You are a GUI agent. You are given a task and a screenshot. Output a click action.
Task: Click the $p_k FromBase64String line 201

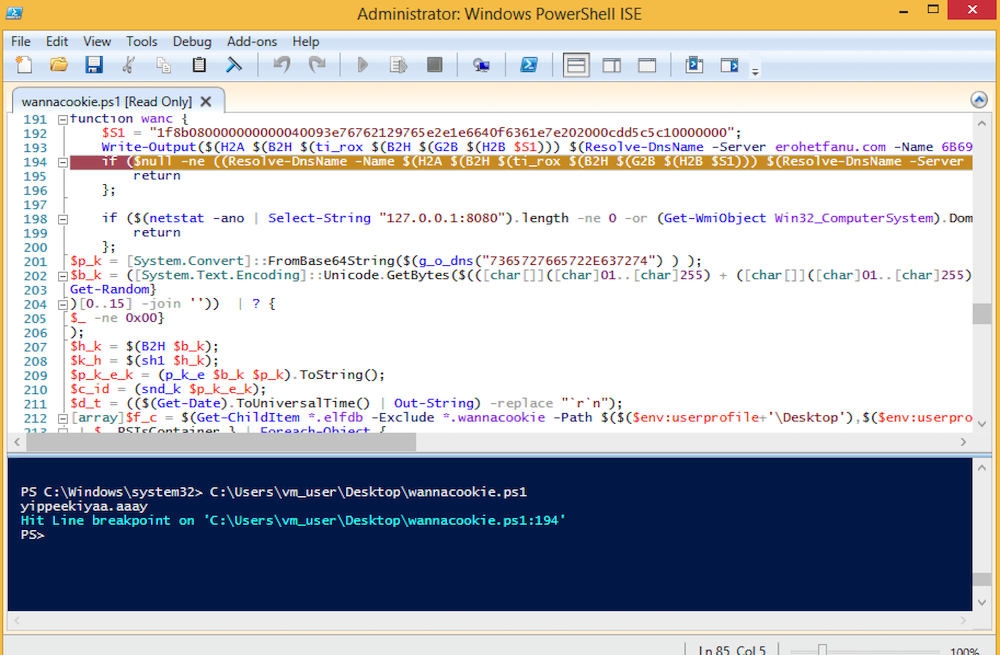386,261
